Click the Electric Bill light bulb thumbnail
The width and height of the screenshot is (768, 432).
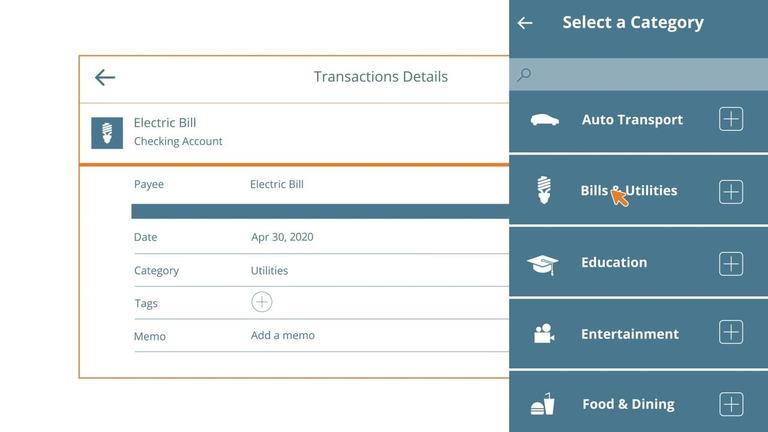(x=107, y=133)
